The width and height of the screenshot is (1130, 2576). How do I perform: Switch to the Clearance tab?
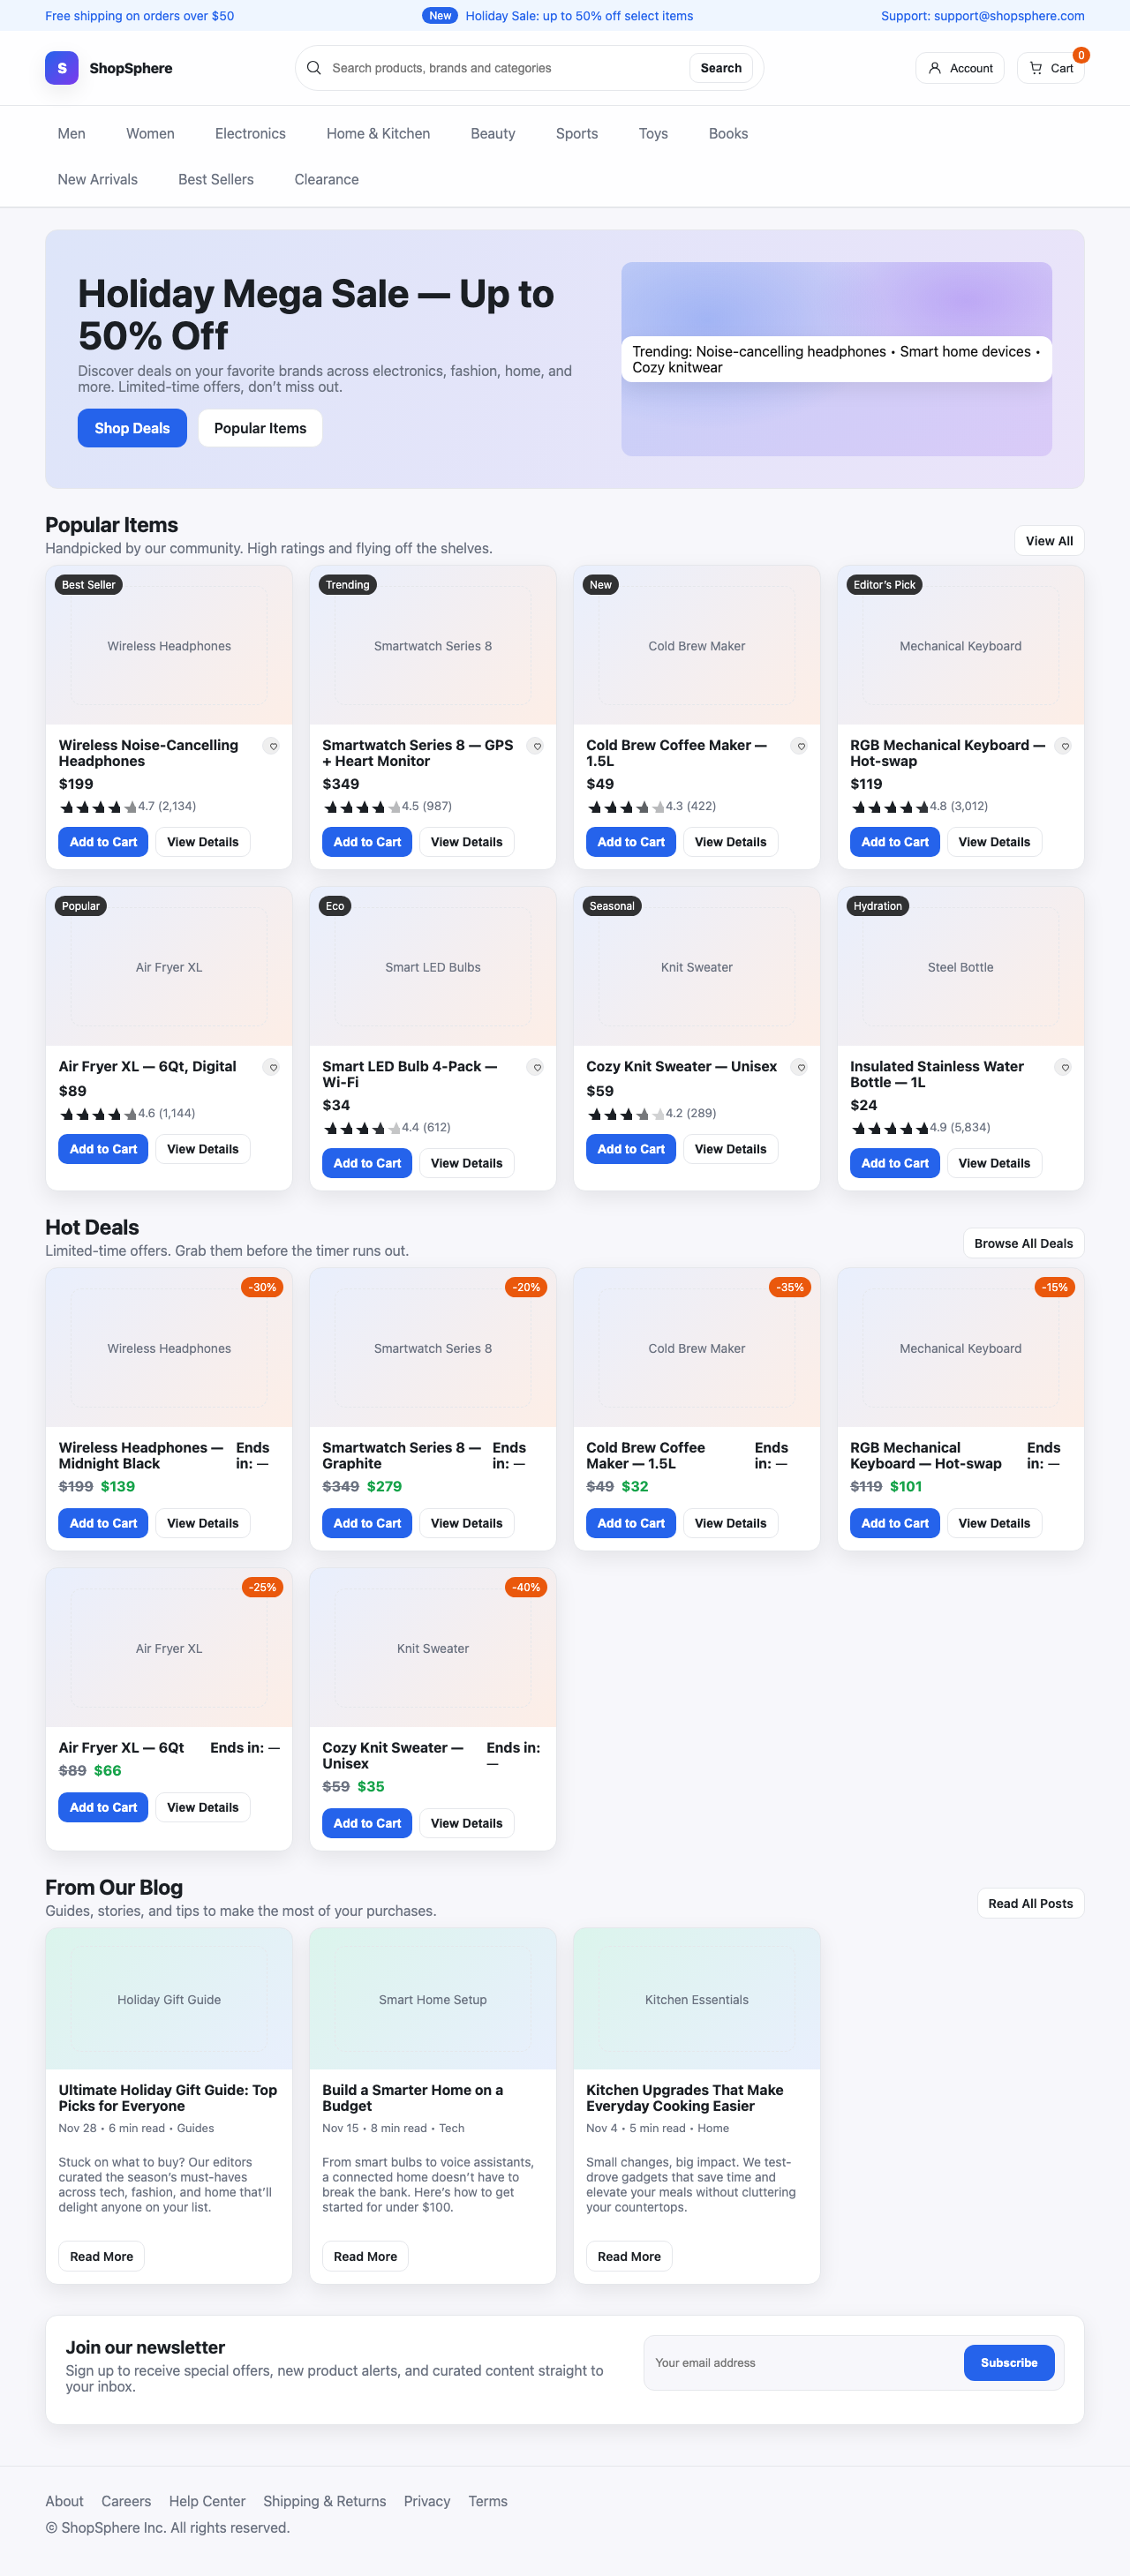tap(326, 179)
